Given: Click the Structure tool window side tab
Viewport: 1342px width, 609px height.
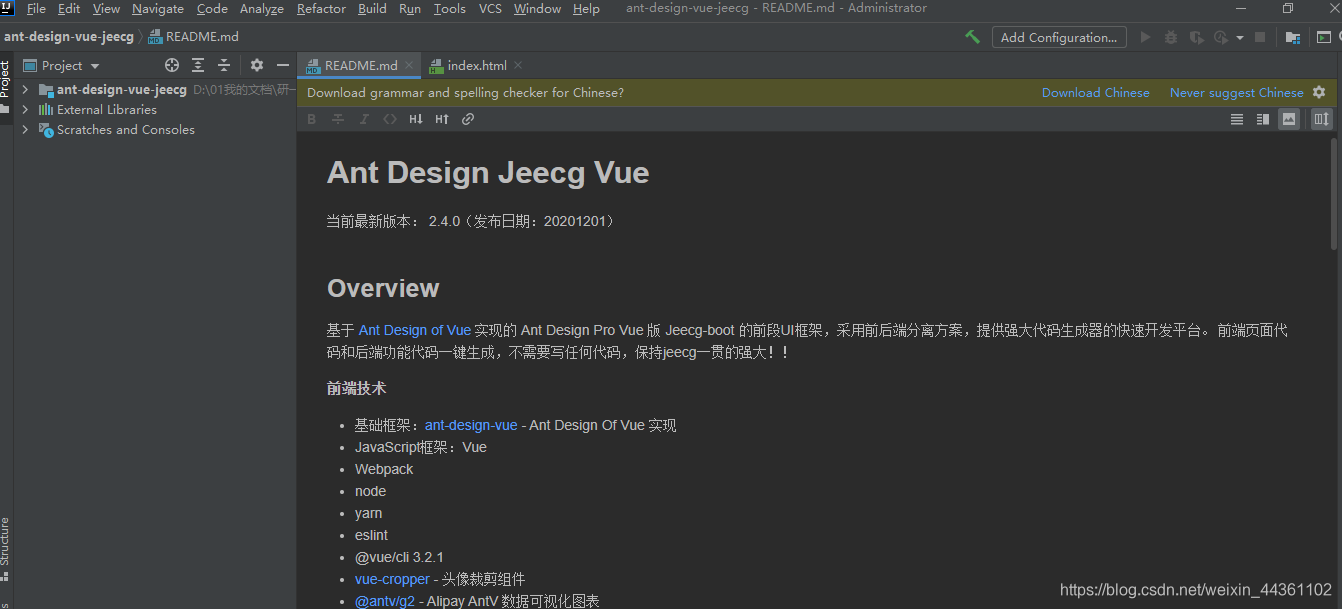Looking at the screenshot, I should [5, 547].
